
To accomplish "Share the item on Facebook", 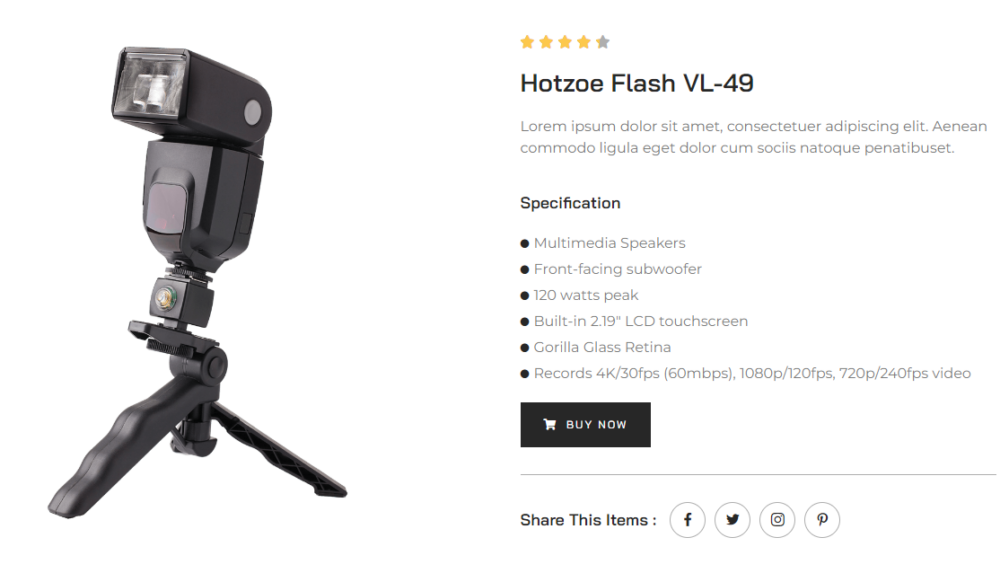I will coord(687,520).
